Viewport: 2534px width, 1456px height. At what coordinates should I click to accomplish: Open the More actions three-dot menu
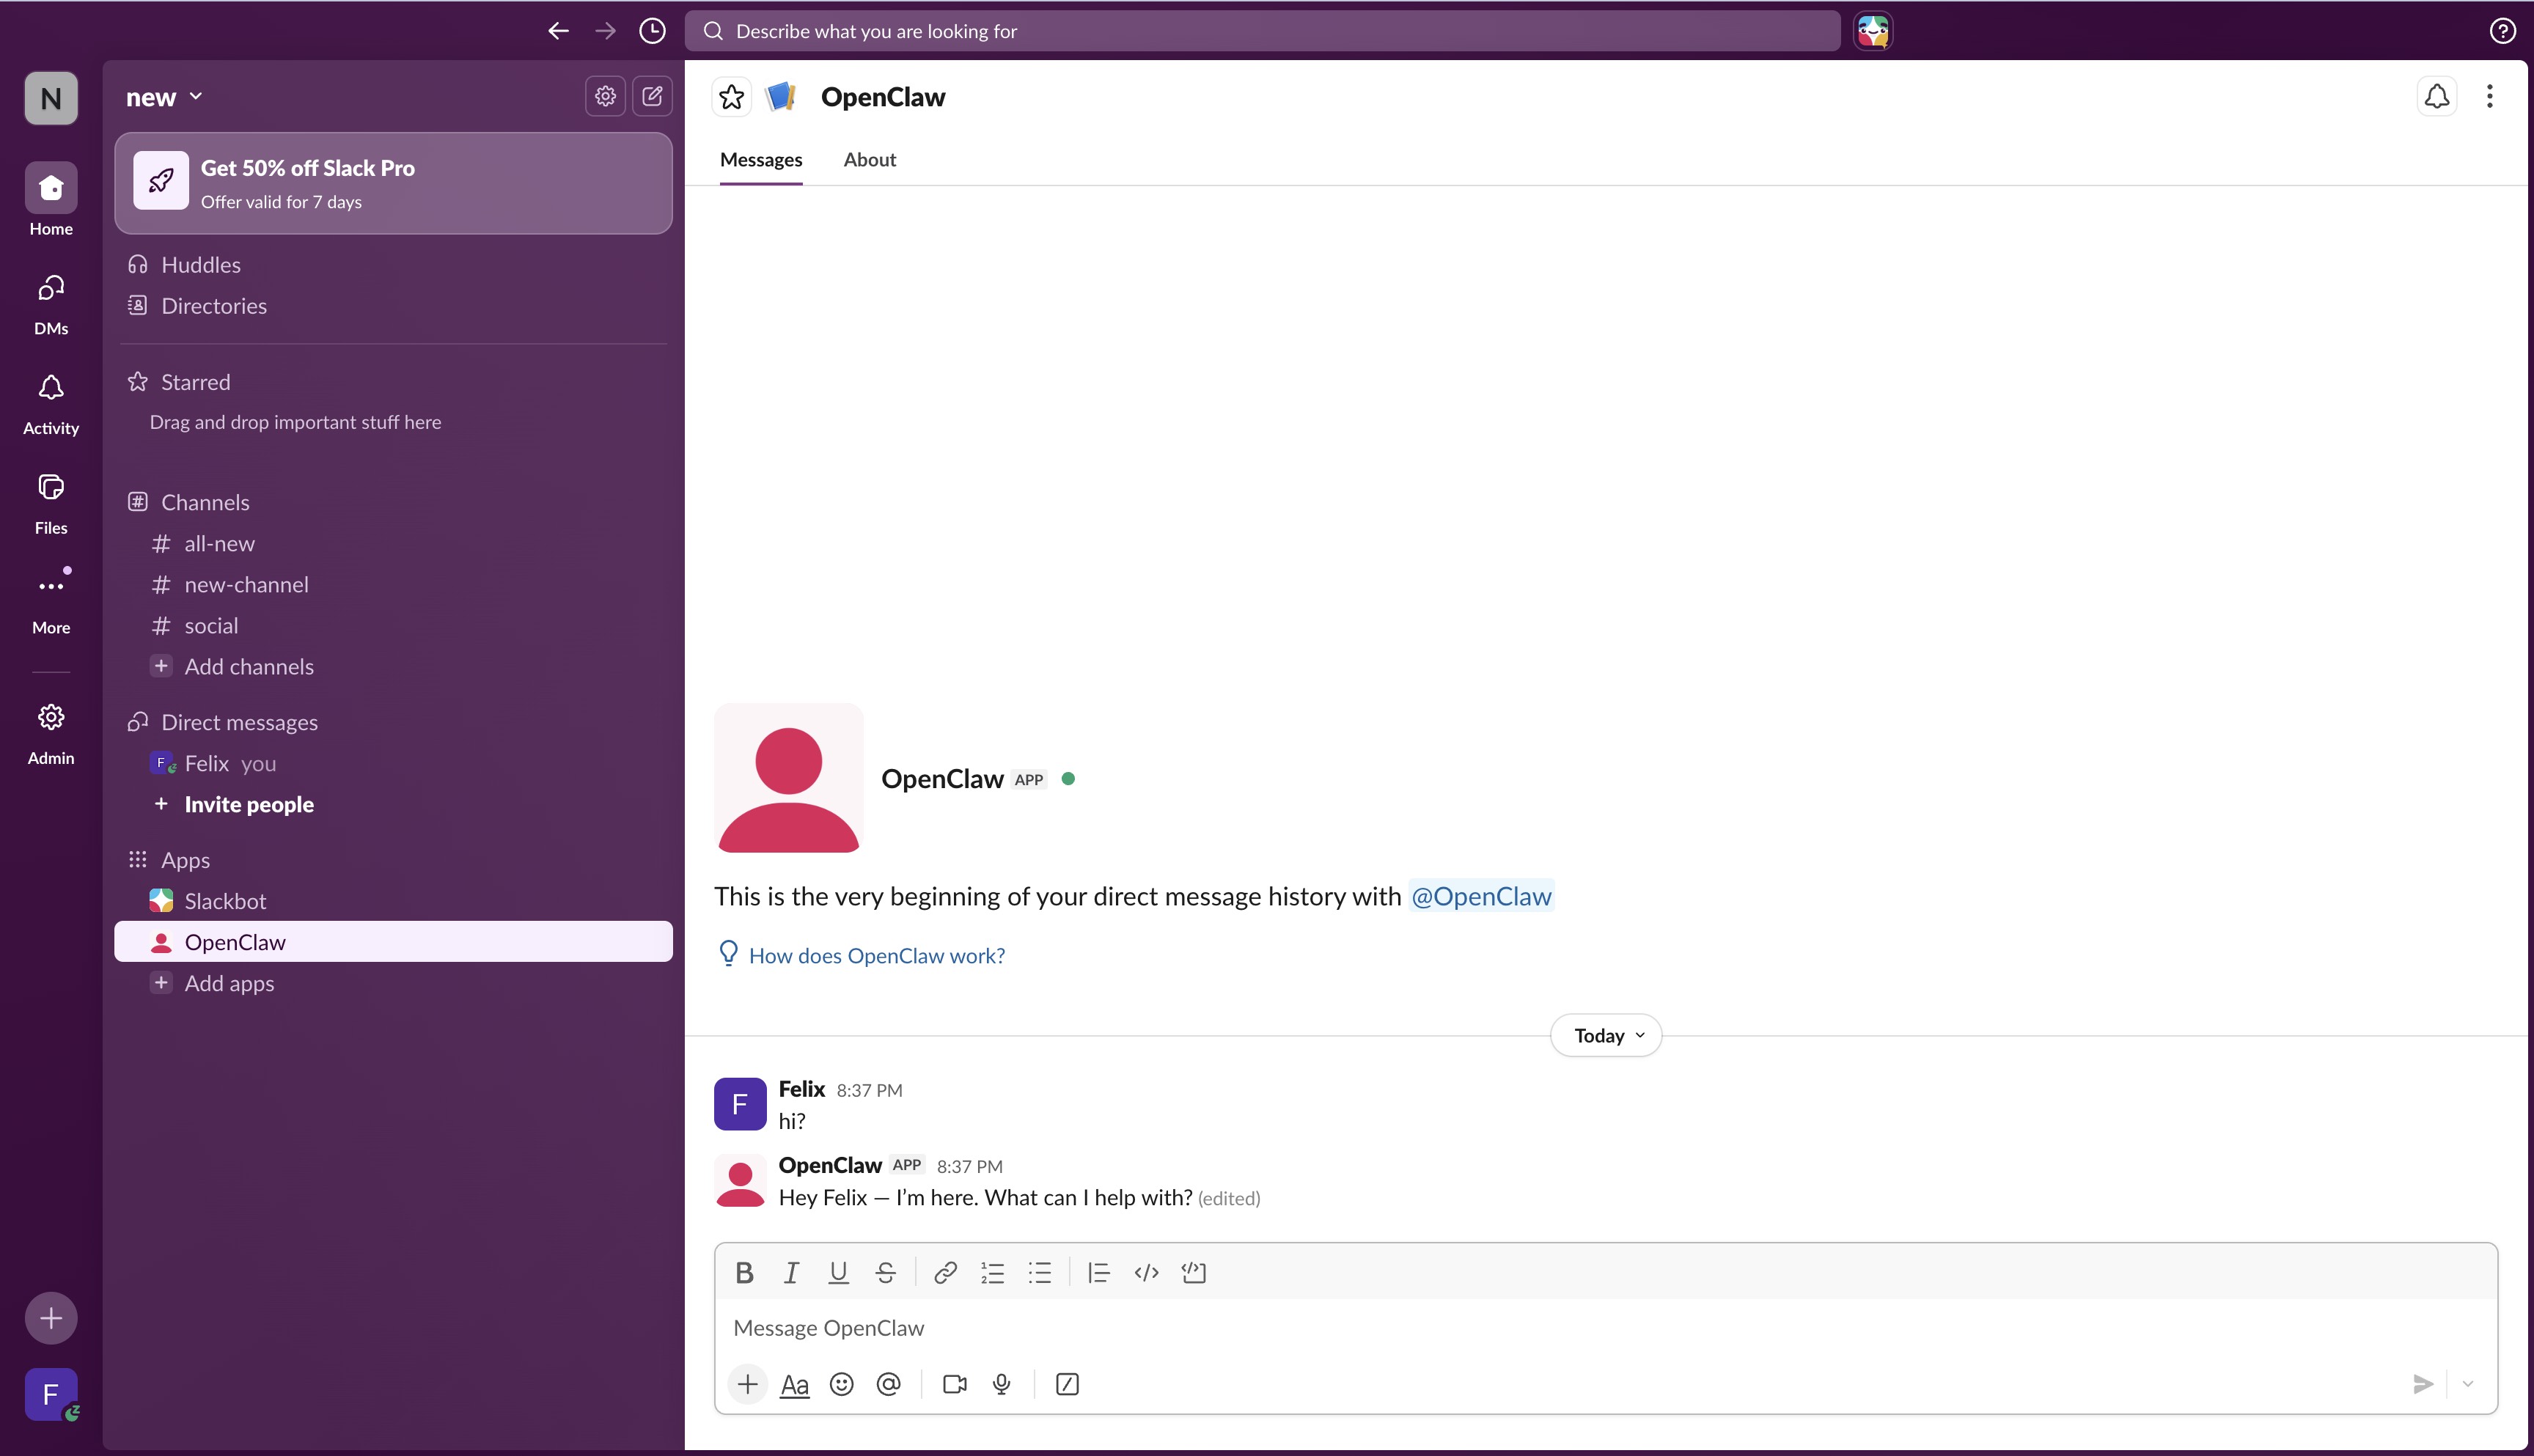pos(2490,96)
